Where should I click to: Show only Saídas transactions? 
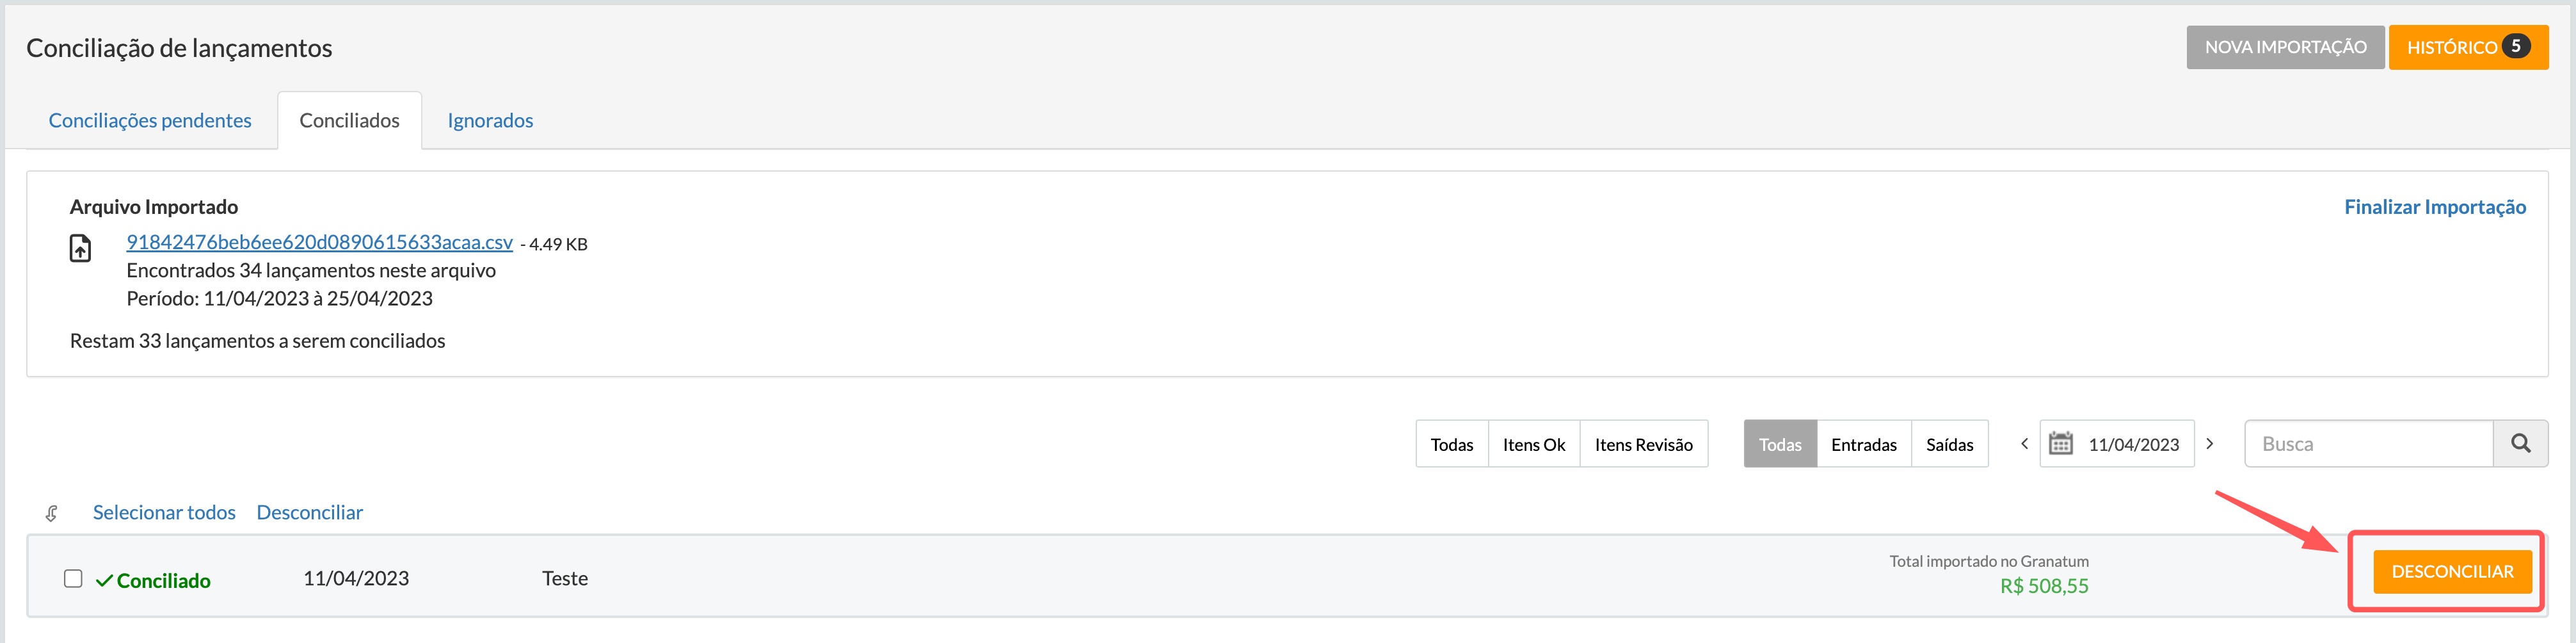1949,444
